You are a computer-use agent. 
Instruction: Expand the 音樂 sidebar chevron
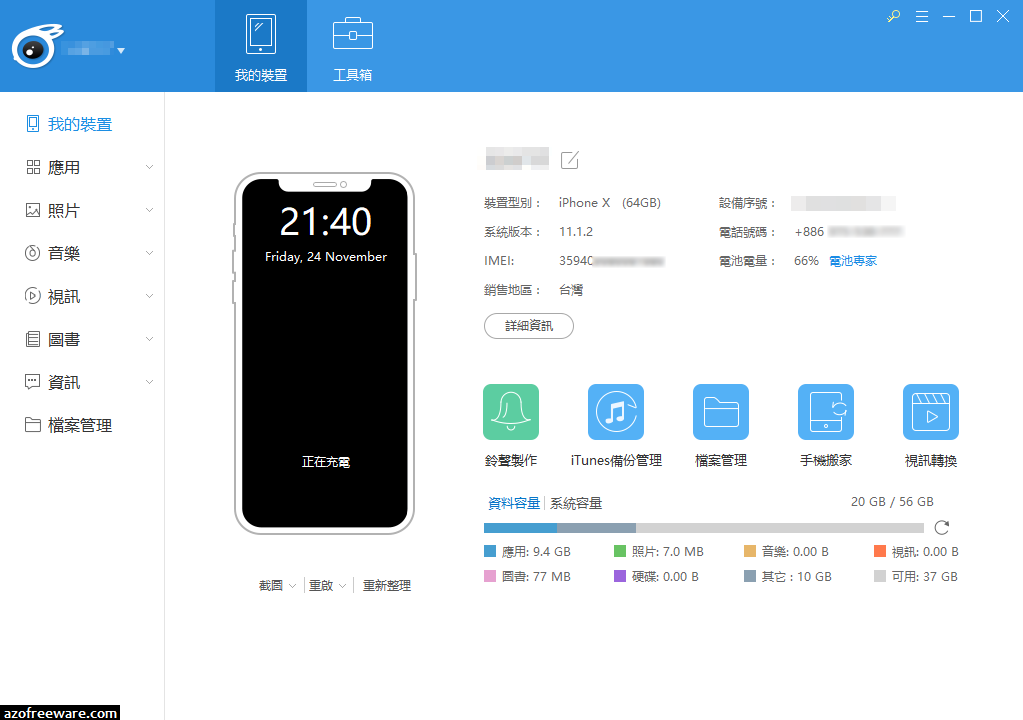tap(149, 253)
